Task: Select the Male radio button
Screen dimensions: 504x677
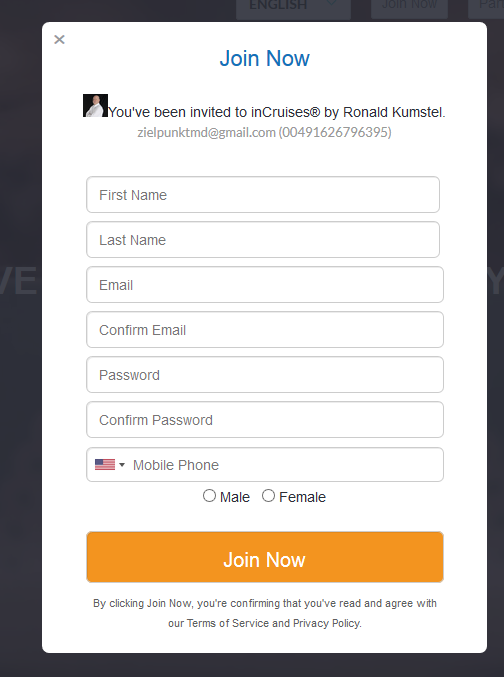Action: tap(209, 496)
